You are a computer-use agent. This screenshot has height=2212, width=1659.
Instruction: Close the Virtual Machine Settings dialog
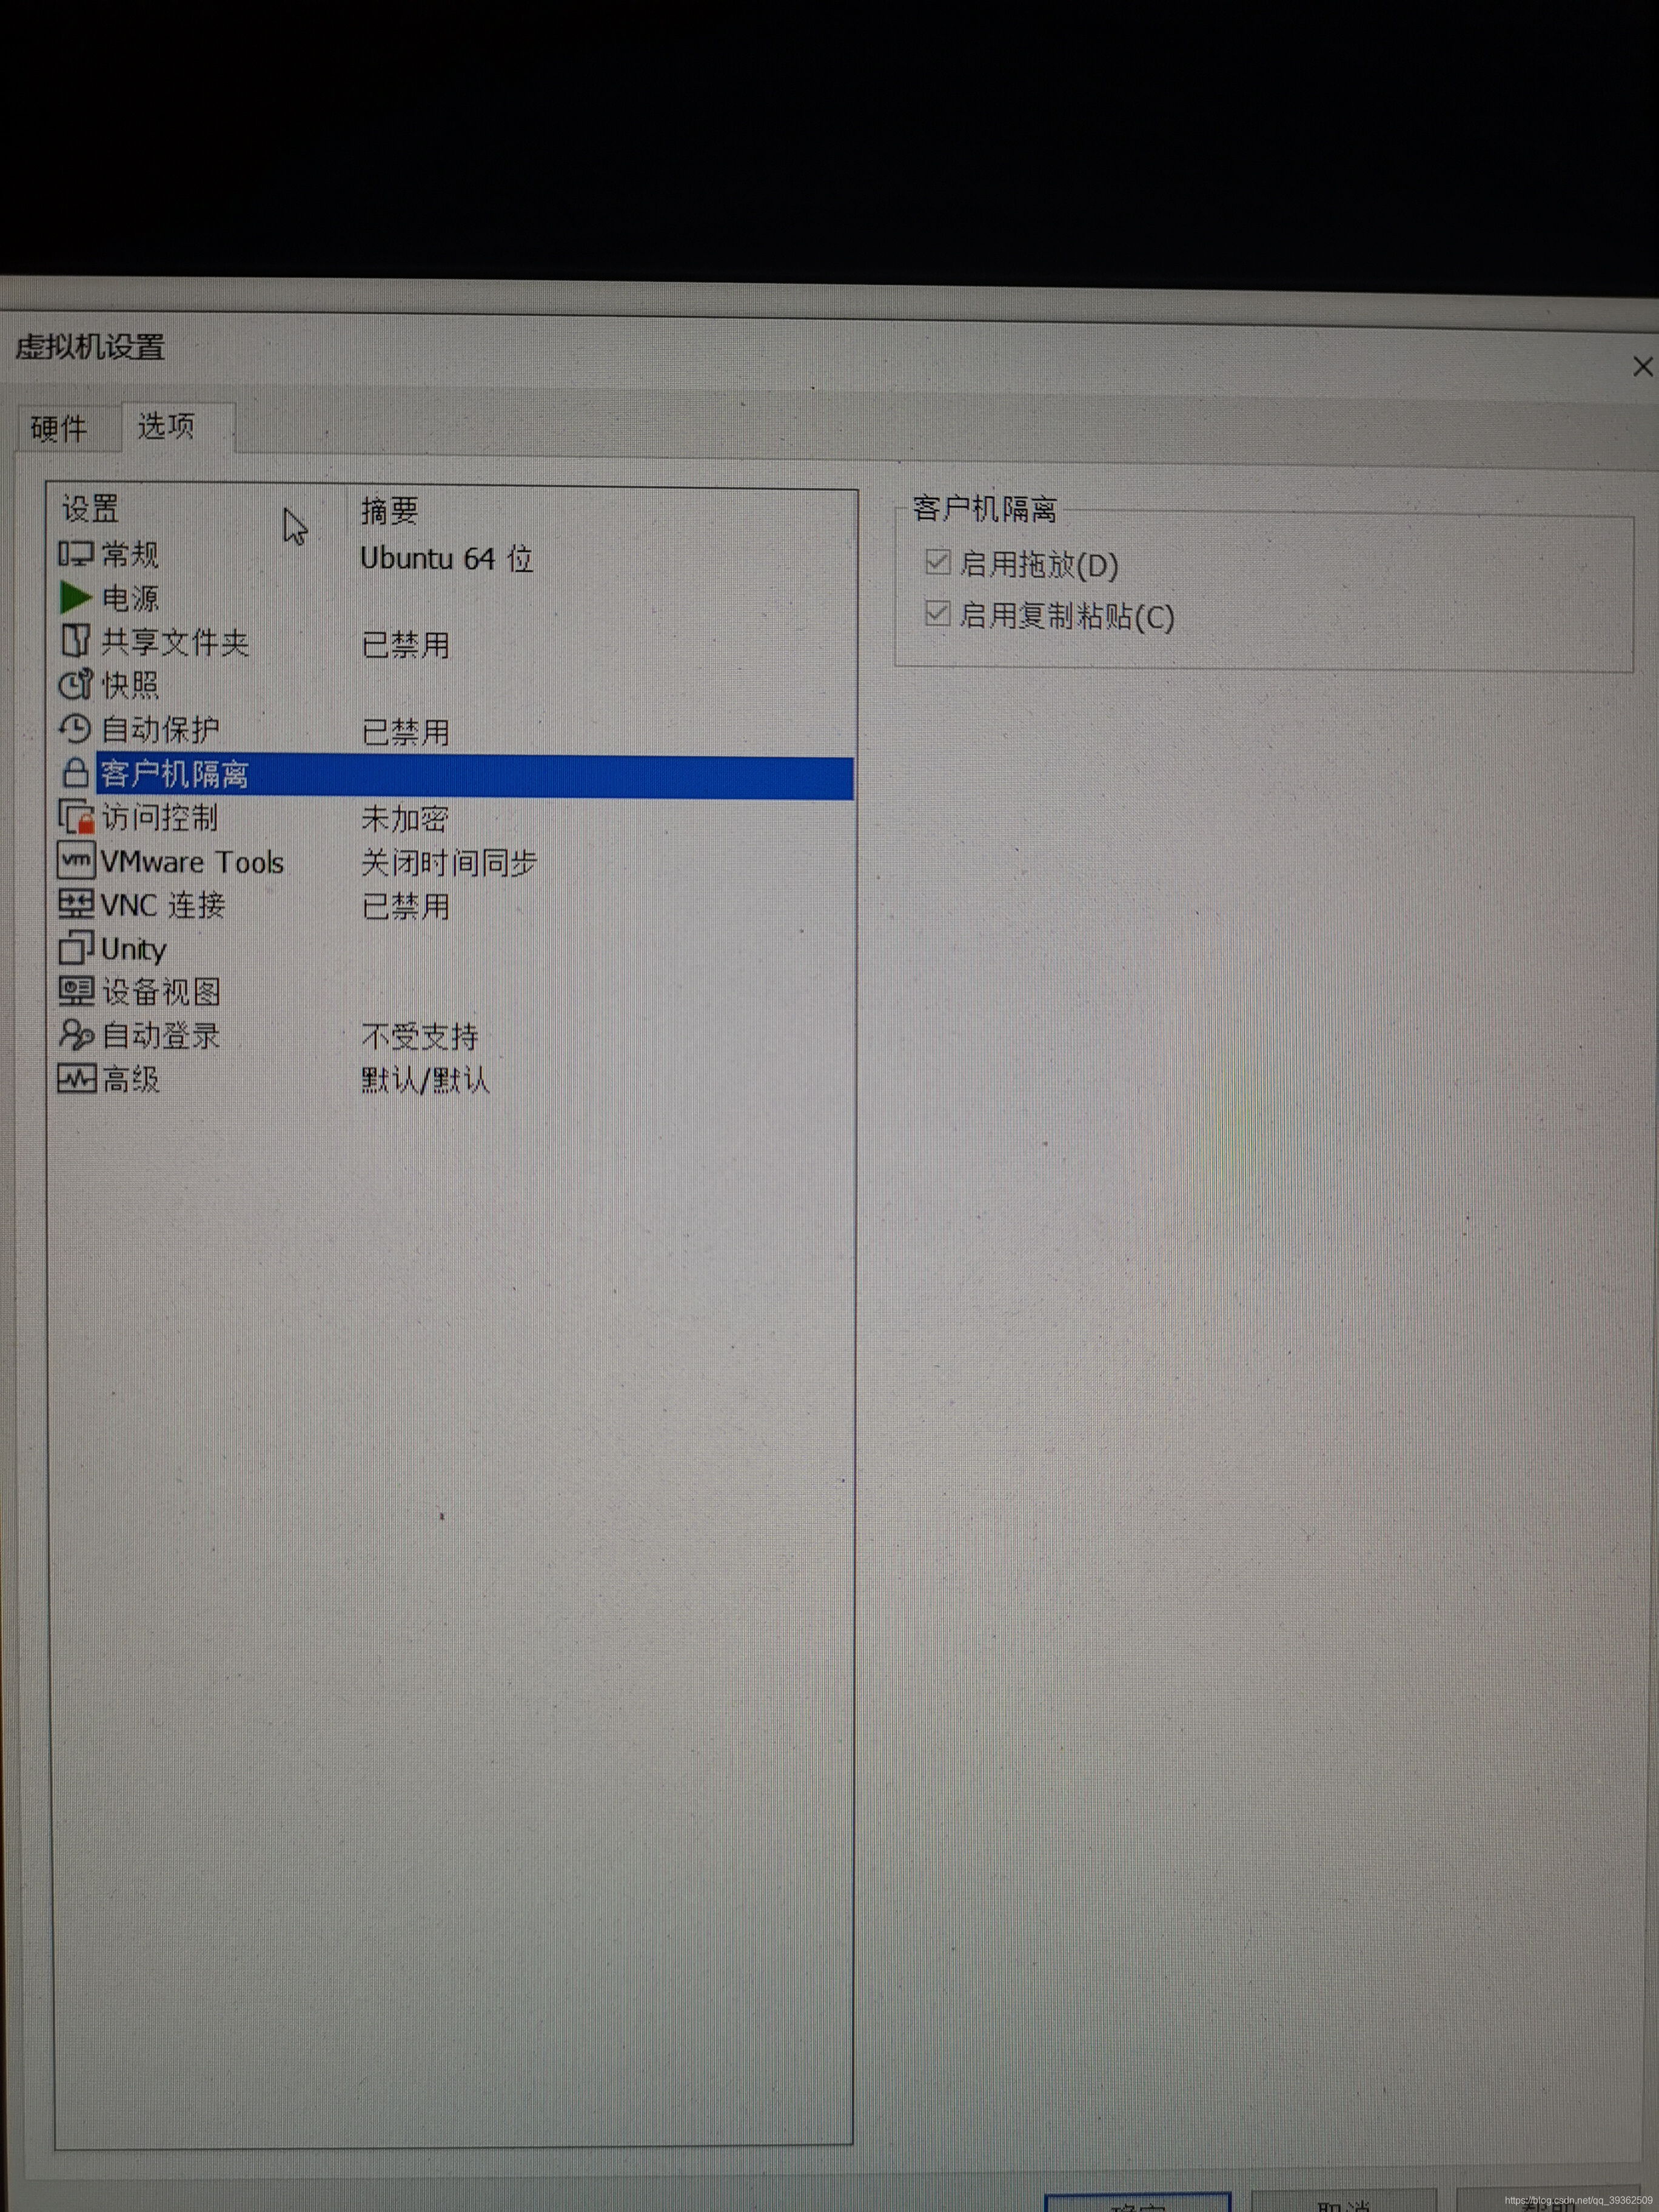click(x=1642, y=367)
